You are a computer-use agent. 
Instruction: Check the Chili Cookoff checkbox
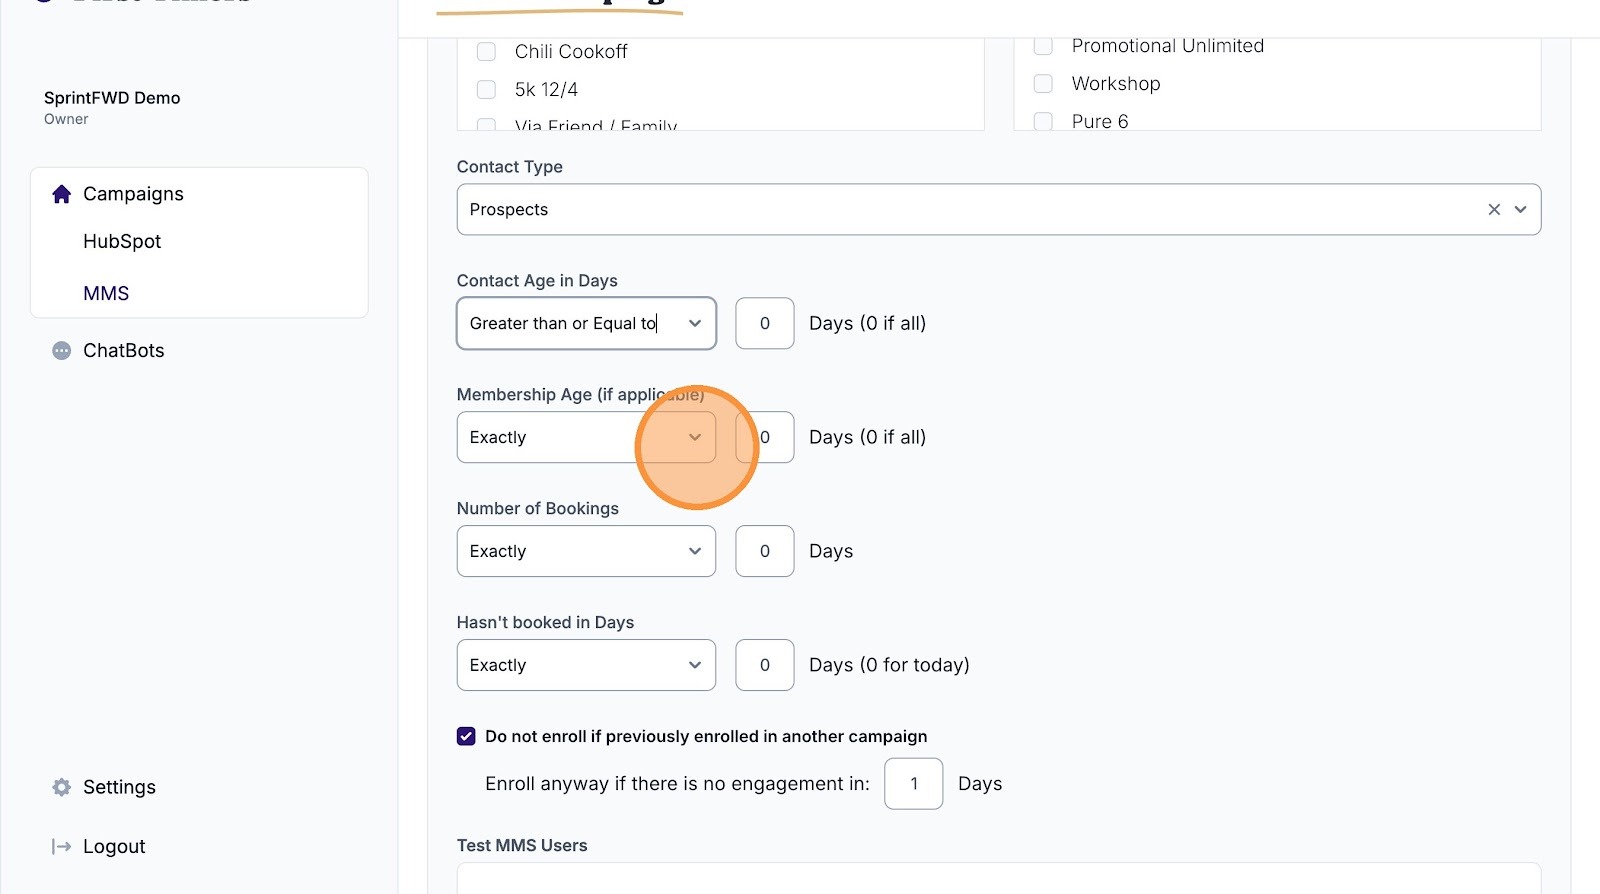(487, 52)
